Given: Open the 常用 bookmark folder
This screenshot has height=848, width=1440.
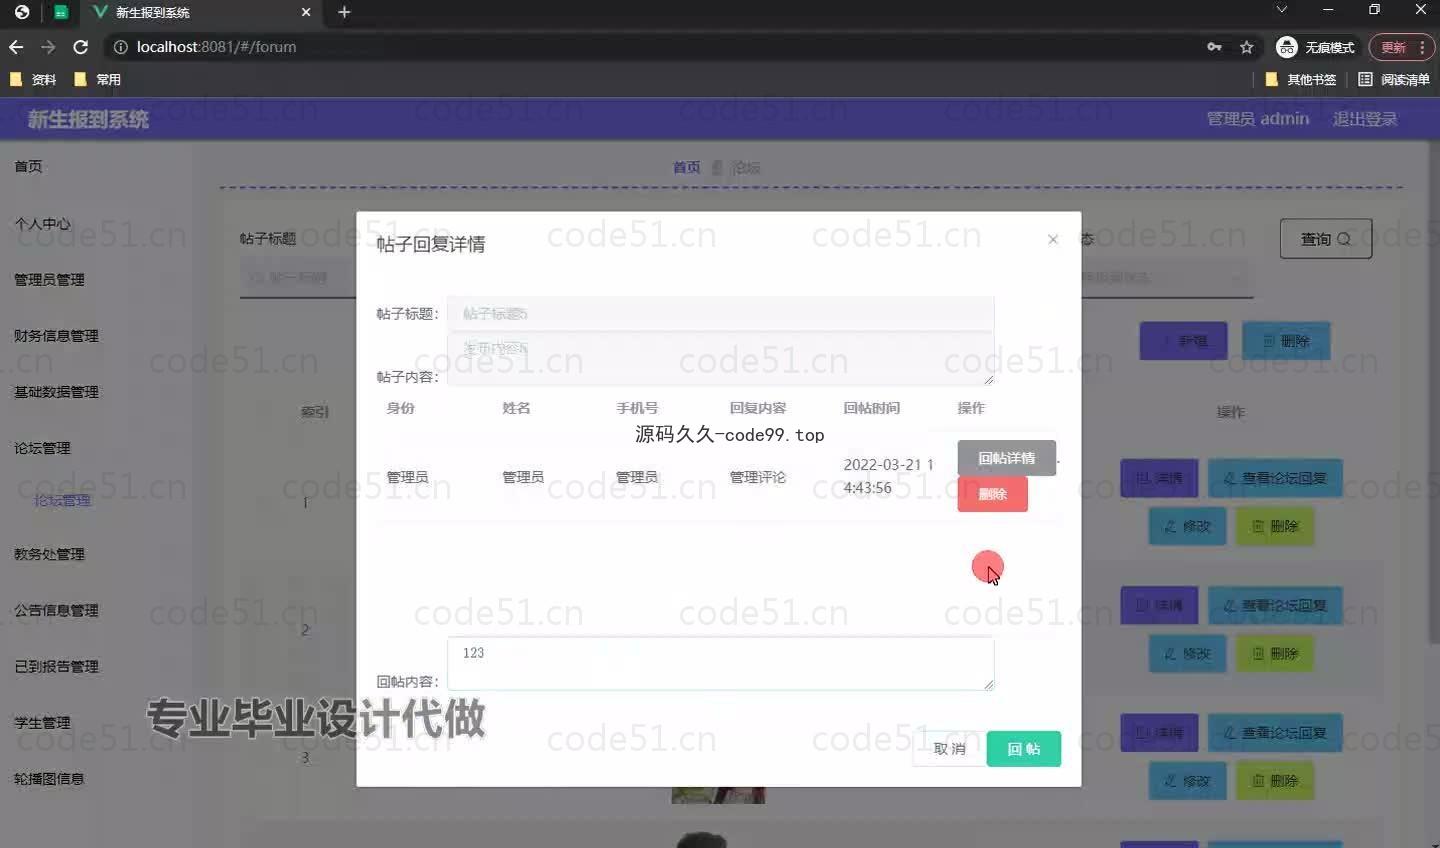Looking at the screenshot, I should [97, 79].
